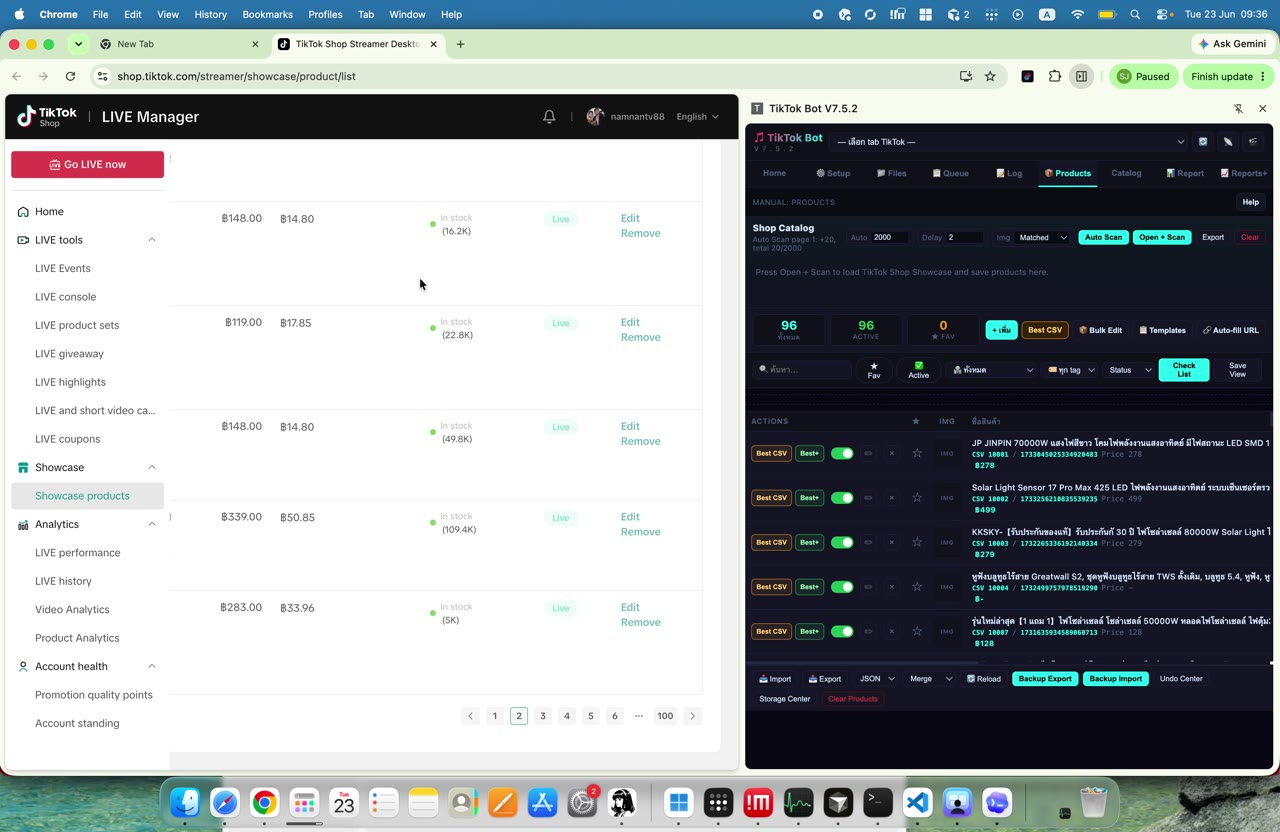This screenshot has height=832, width=1280.
Task: Collapse the LIVE tools section
Action: pos(152,240)
